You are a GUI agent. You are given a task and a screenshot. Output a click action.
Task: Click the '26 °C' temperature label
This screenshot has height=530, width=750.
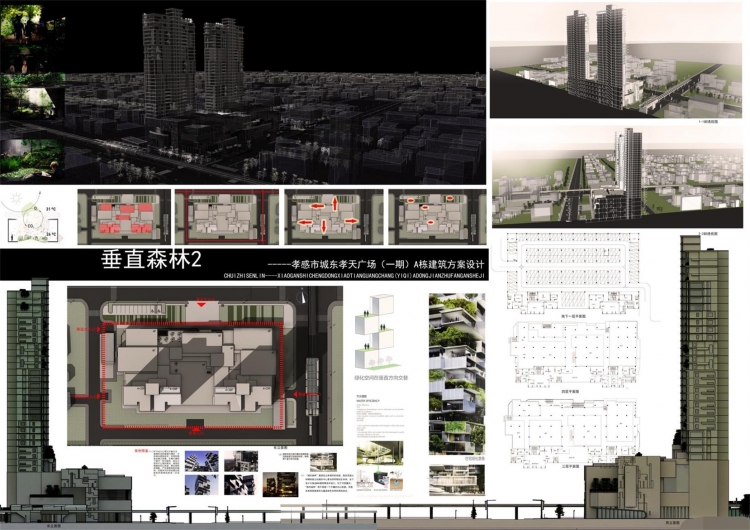51,234
